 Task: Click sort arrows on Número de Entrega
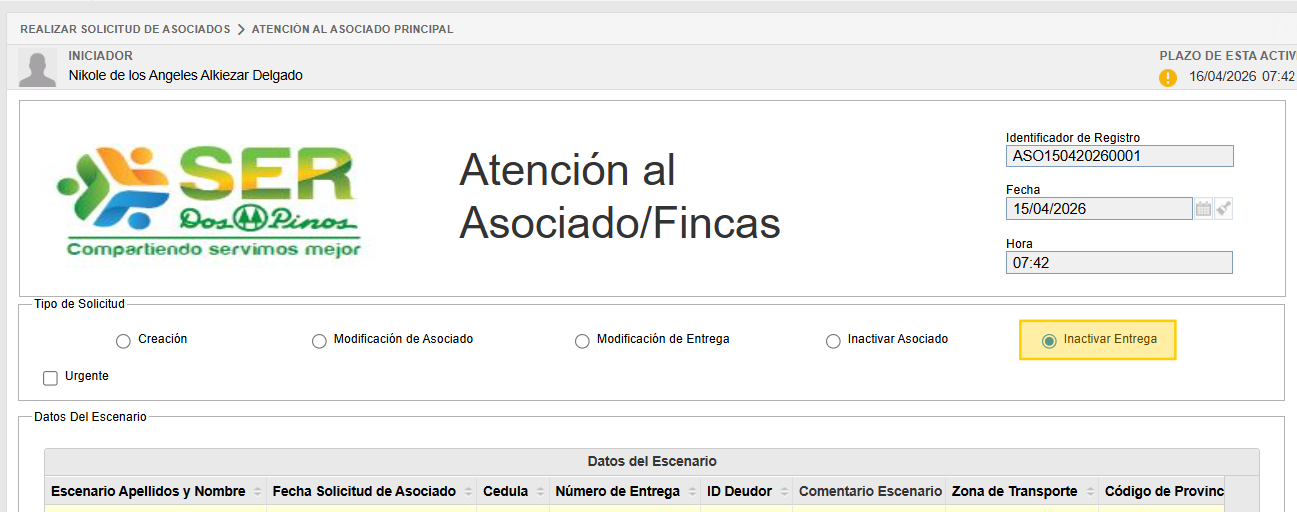point(691,492)
